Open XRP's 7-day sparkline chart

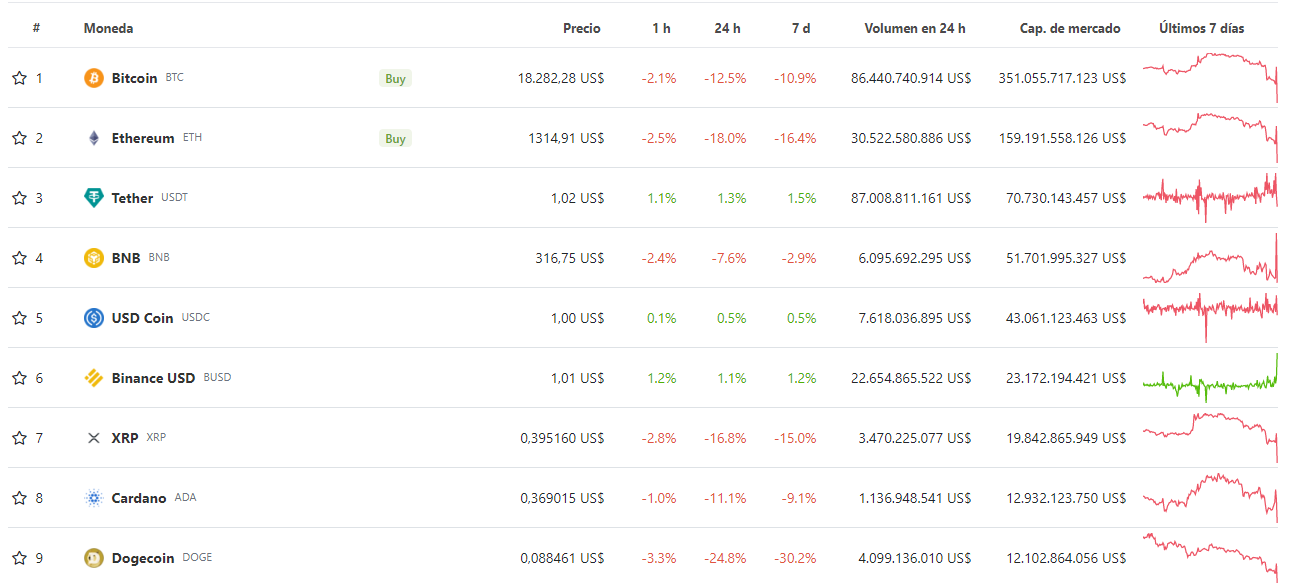point(1210,437)
